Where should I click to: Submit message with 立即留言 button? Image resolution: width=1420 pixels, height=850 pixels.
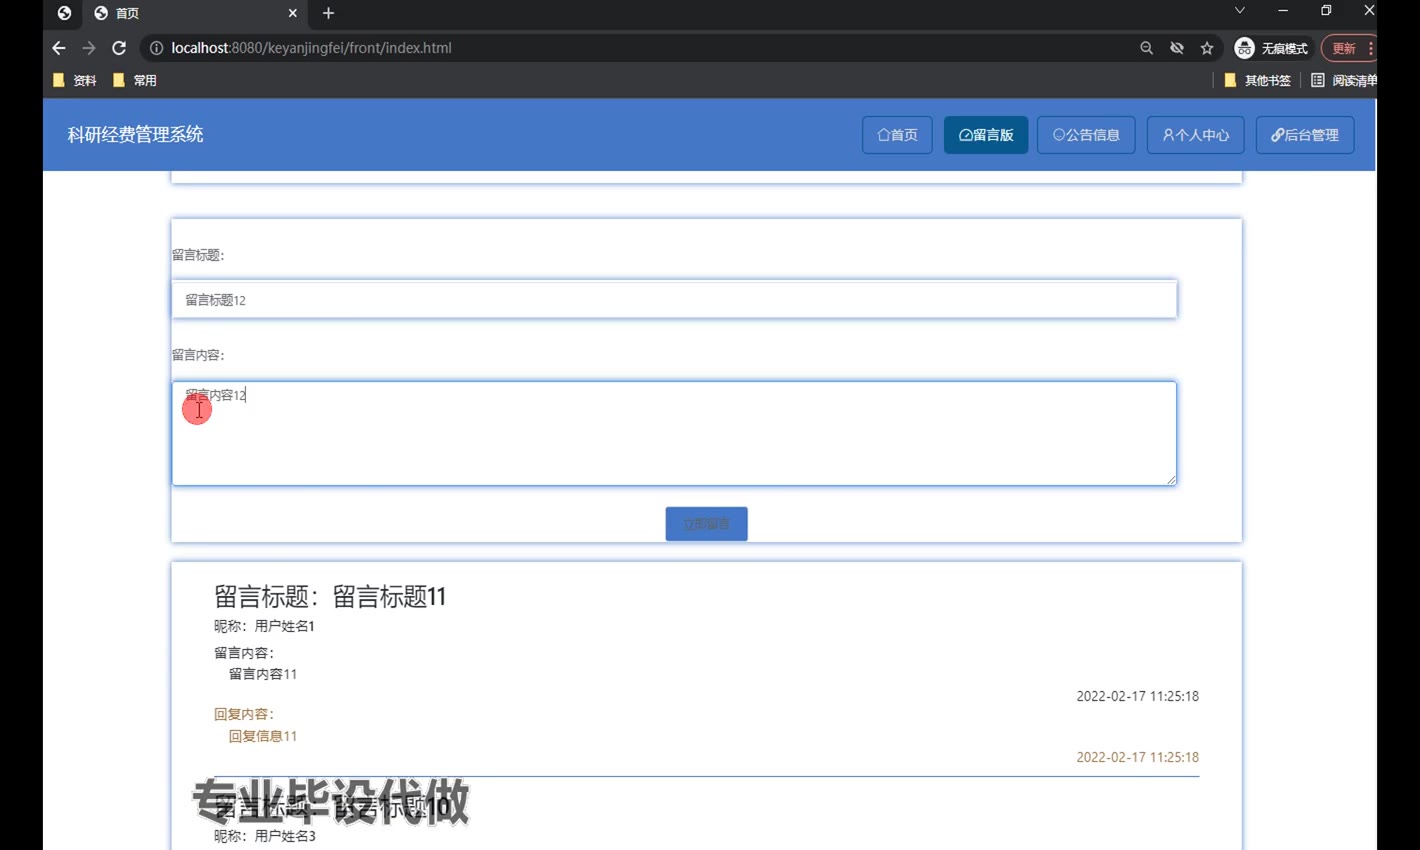tap(706, 524)
